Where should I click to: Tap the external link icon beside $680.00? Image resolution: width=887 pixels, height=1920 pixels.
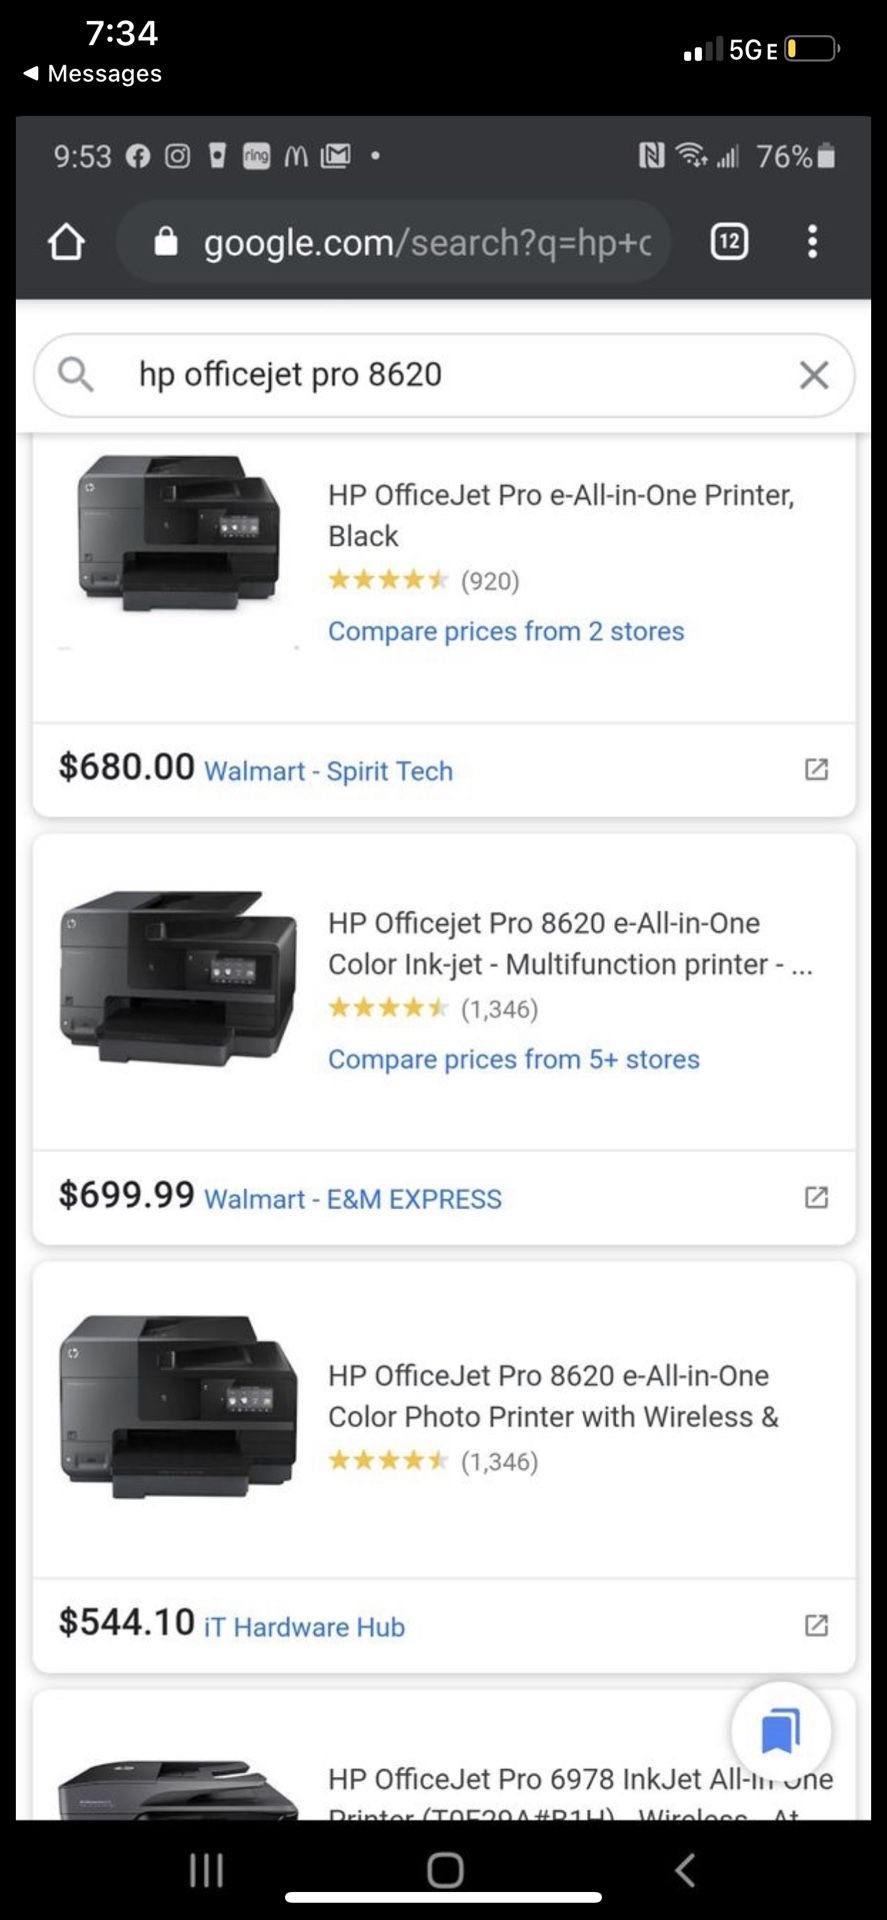(x=816, y=769)
